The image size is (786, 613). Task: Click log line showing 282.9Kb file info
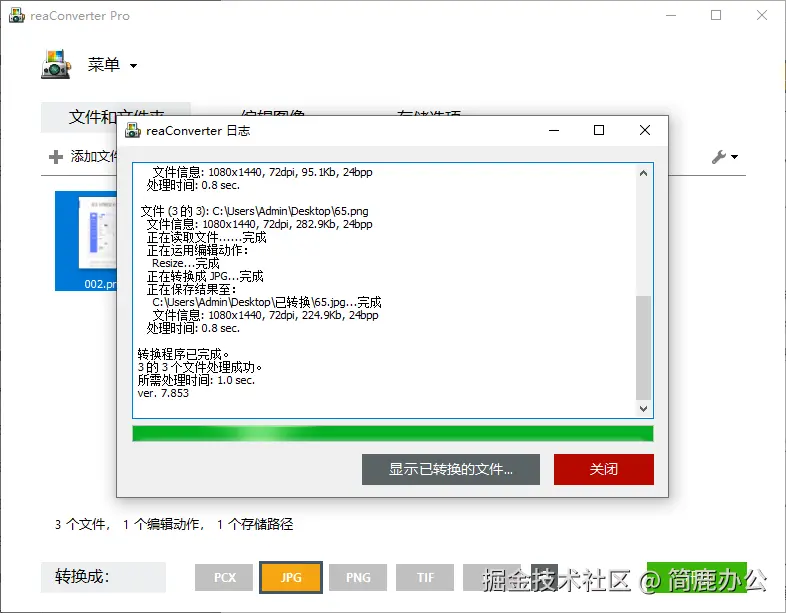[259, 224]
